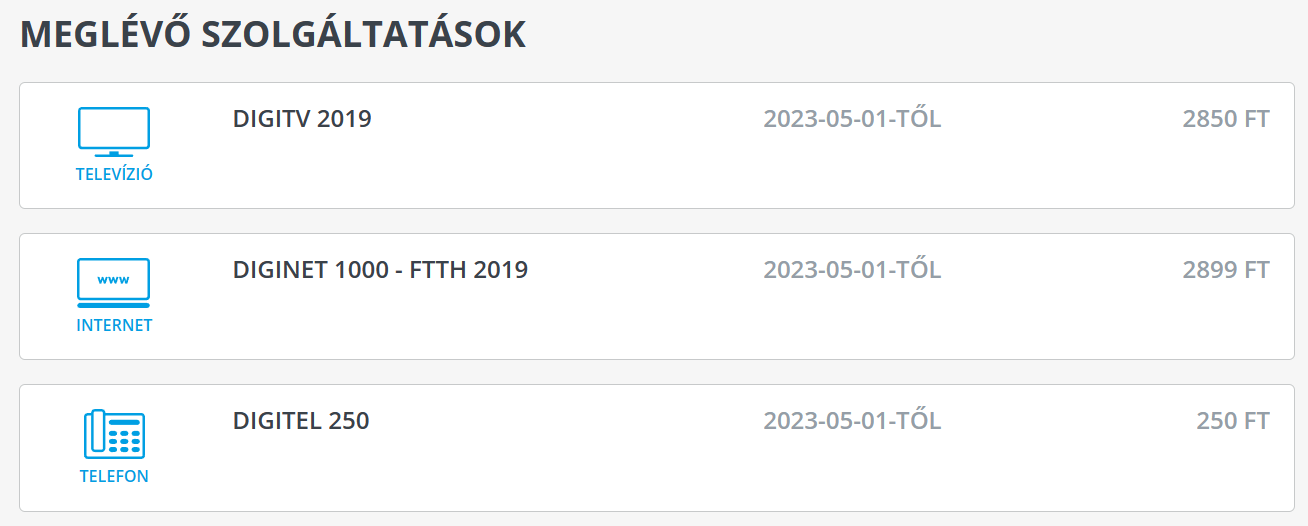
Task: Click the TELEVÍZIÓ label under the icon
Action: coord(114,175)
